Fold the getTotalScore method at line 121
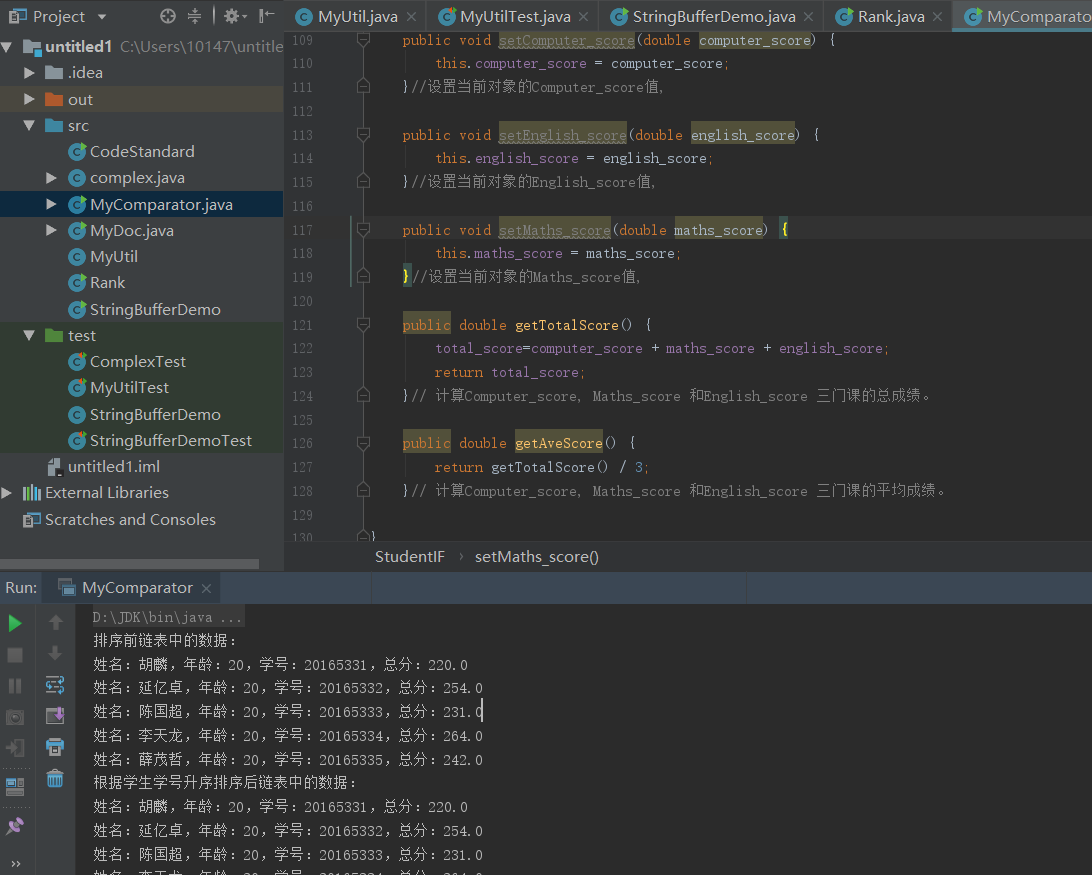1092x875 pixels. 363,324
